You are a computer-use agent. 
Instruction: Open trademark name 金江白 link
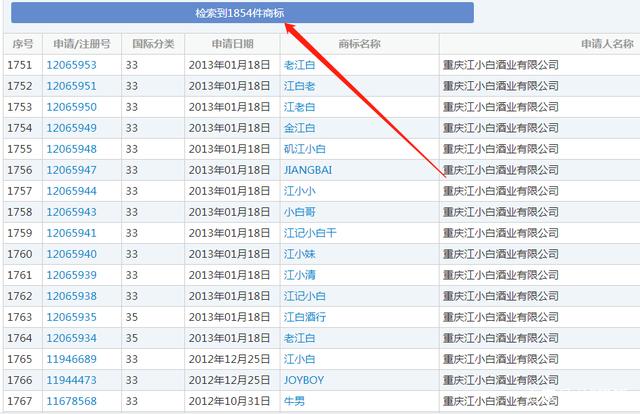(x=300, y=128)
